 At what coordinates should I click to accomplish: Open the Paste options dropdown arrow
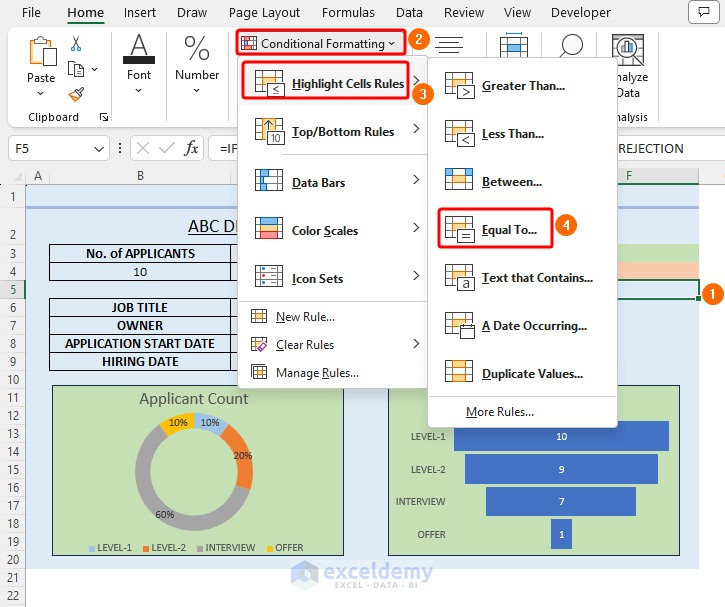(x=41, y=93)
